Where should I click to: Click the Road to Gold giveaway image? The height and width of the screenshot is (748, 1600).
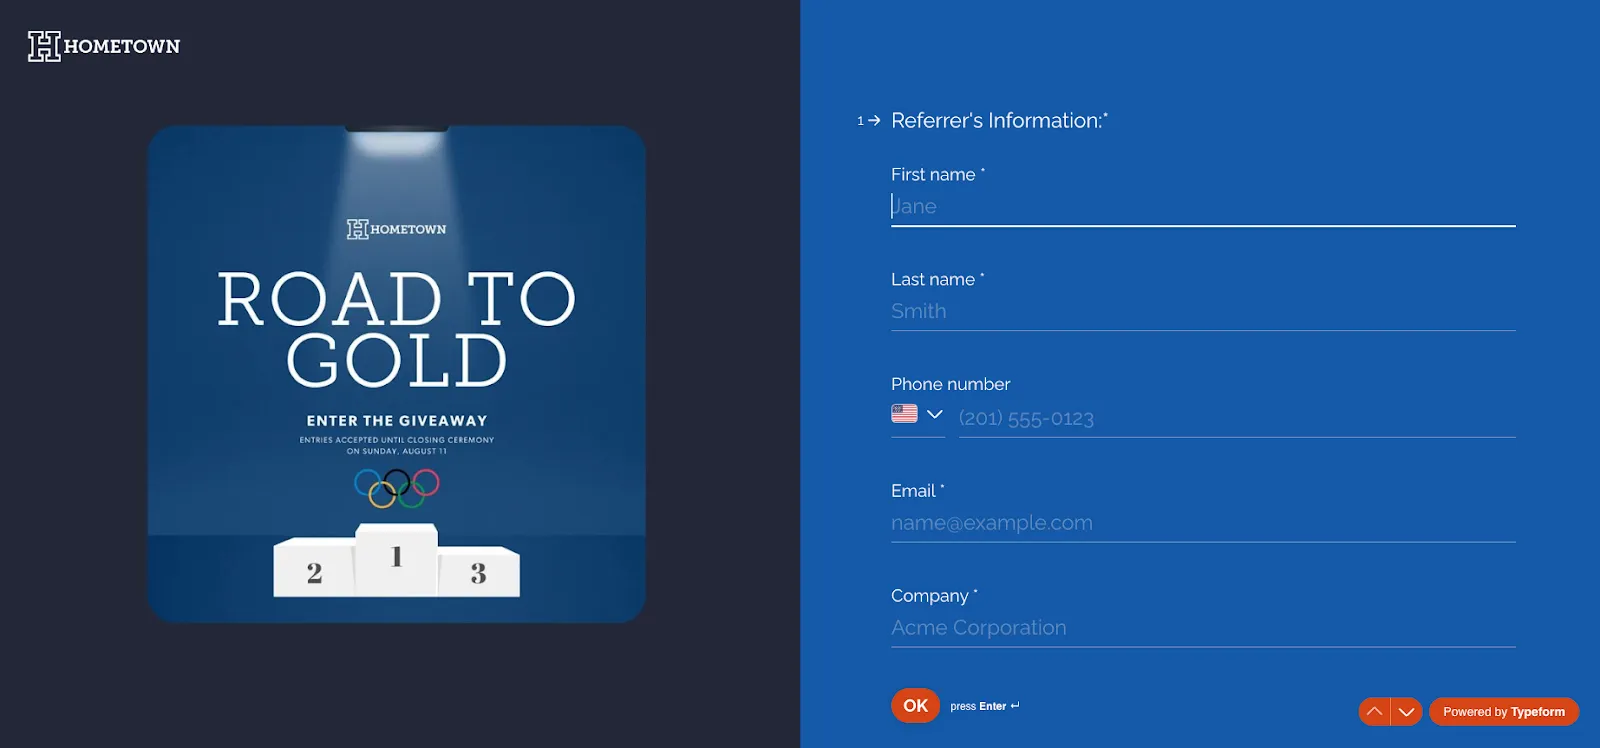click(x=397, y=374)
